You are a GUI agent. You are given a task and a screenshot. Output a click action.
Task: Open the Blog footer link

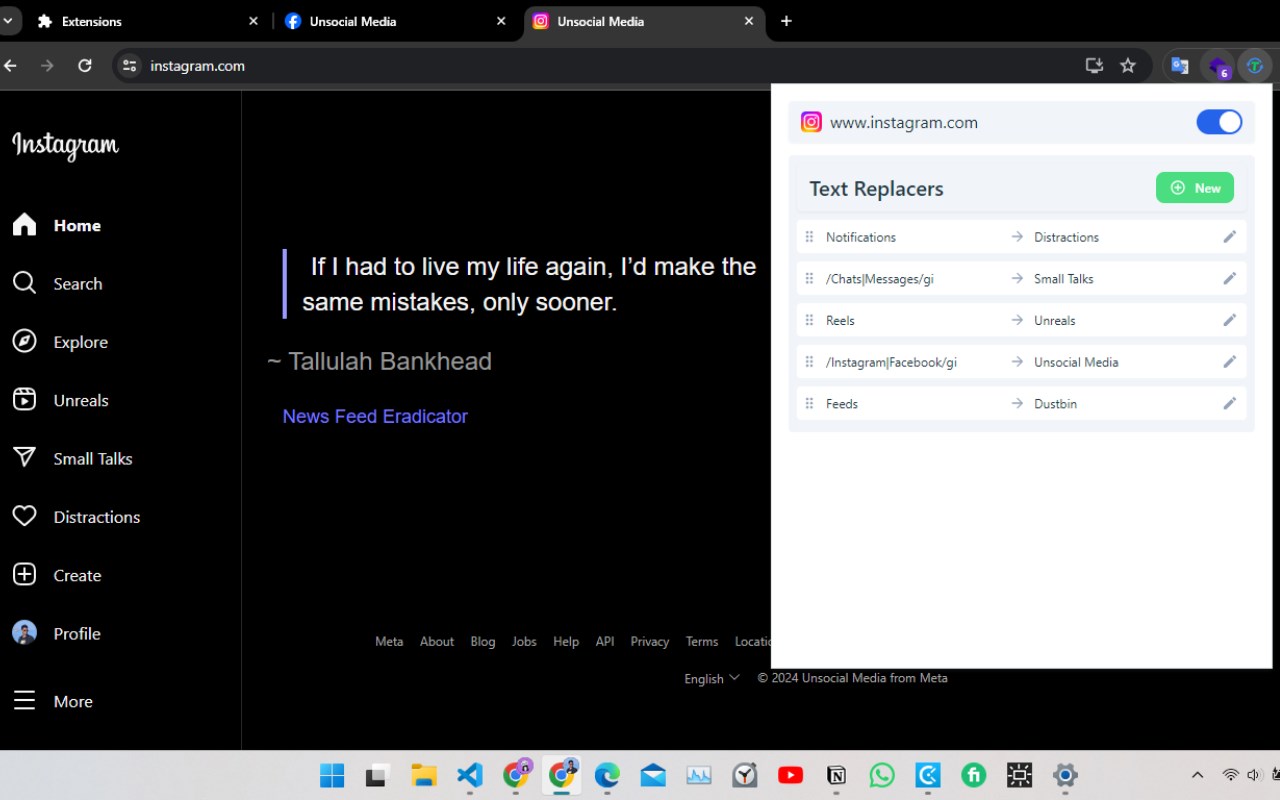point(483,642)
